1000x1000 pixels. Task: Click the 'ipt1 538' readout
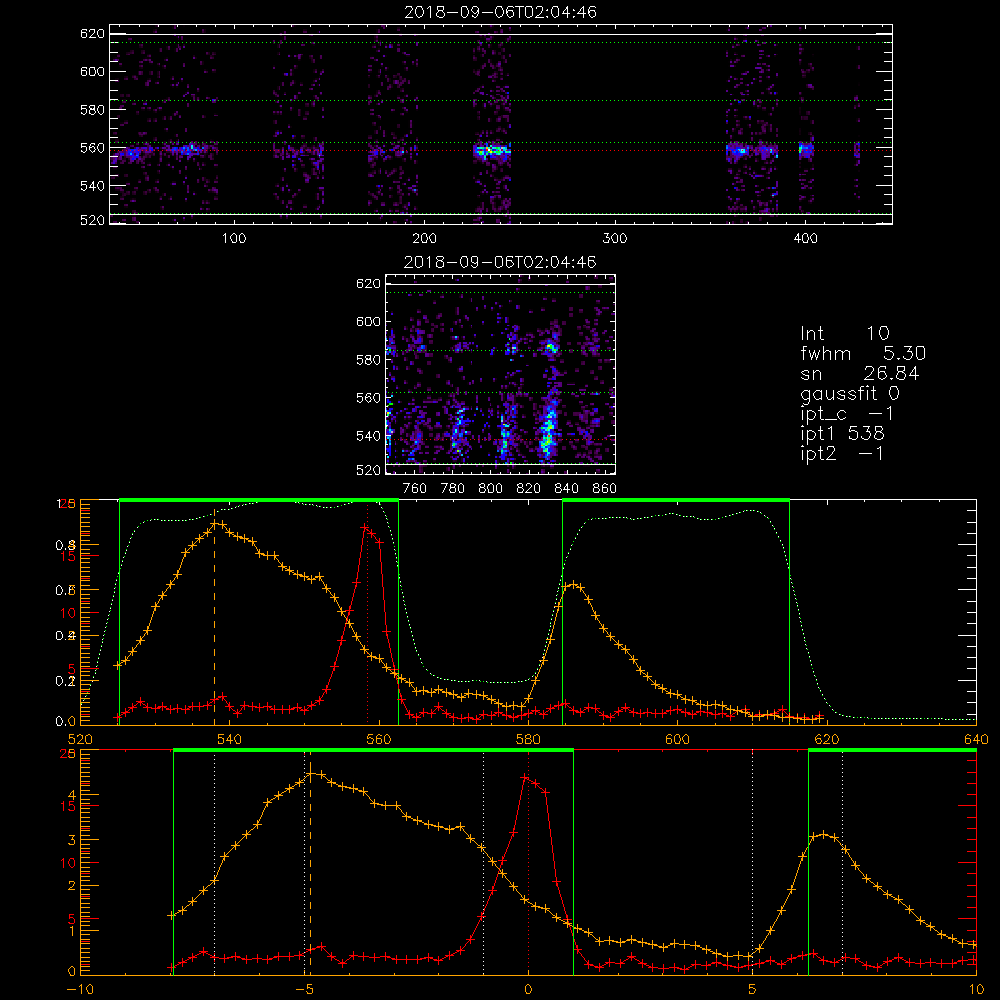click(x=842, y=433)
